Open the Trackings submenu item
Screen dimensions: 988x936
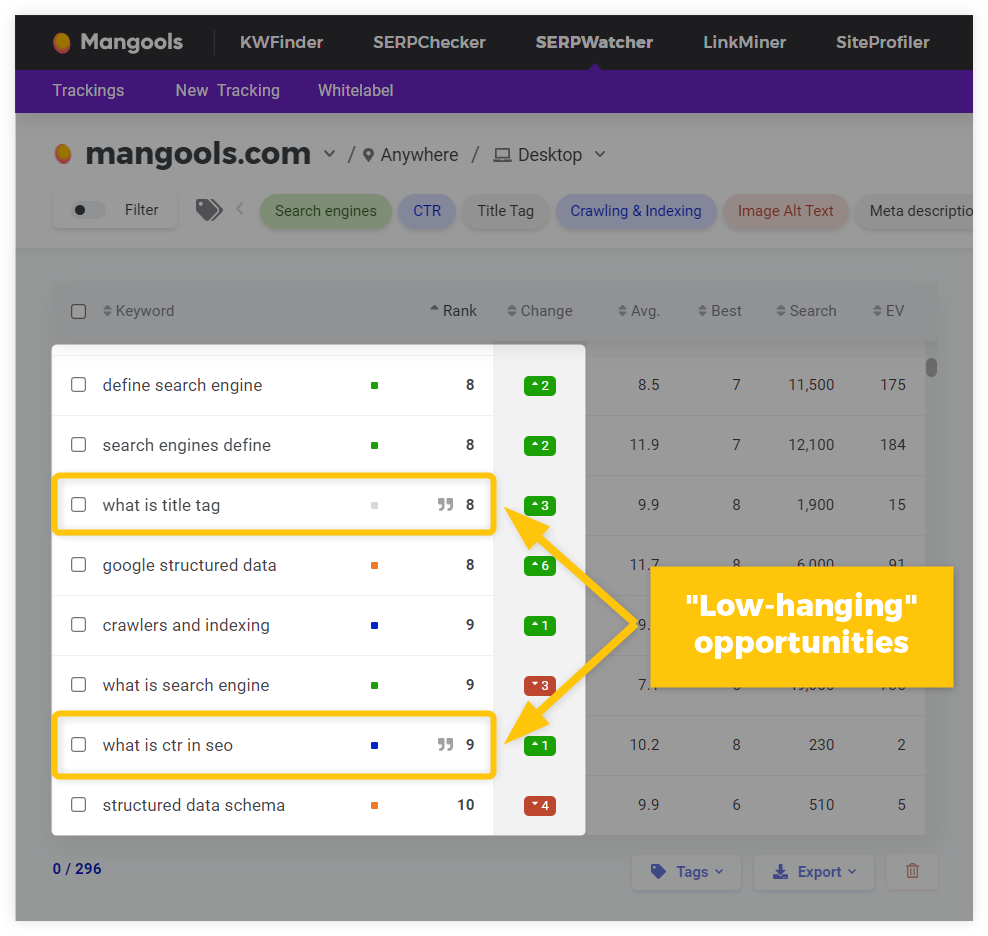tap(88, 91)
